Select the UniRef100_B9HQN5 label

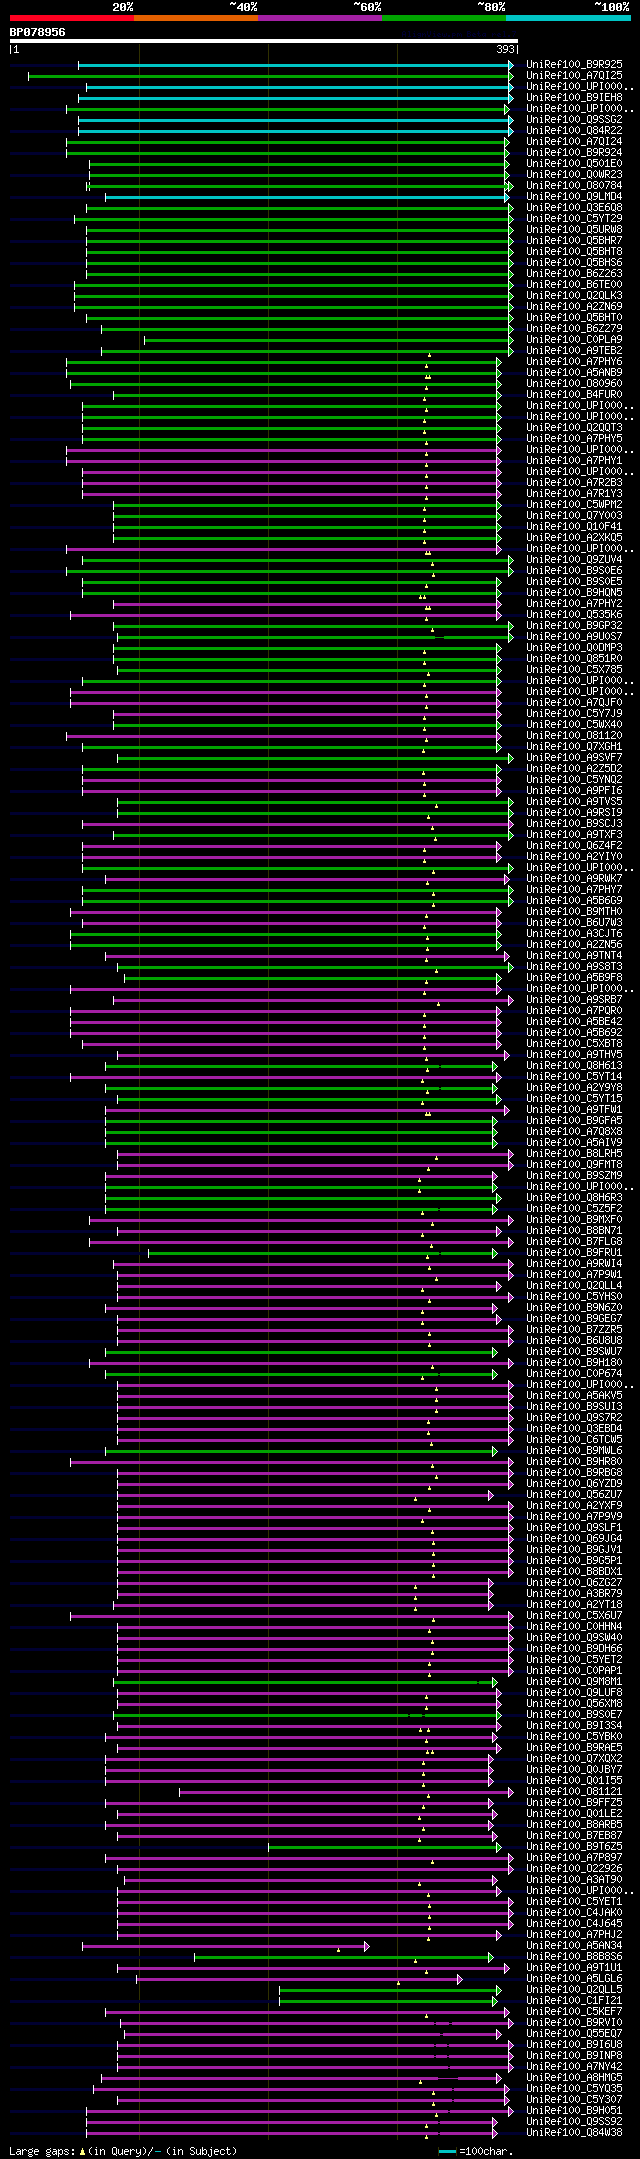pyautogui.click(x=574, y=592)
